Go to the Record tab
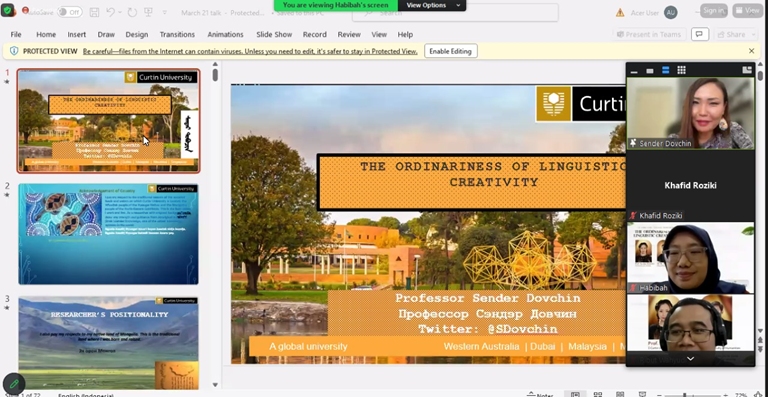 (x=314, y=34)
